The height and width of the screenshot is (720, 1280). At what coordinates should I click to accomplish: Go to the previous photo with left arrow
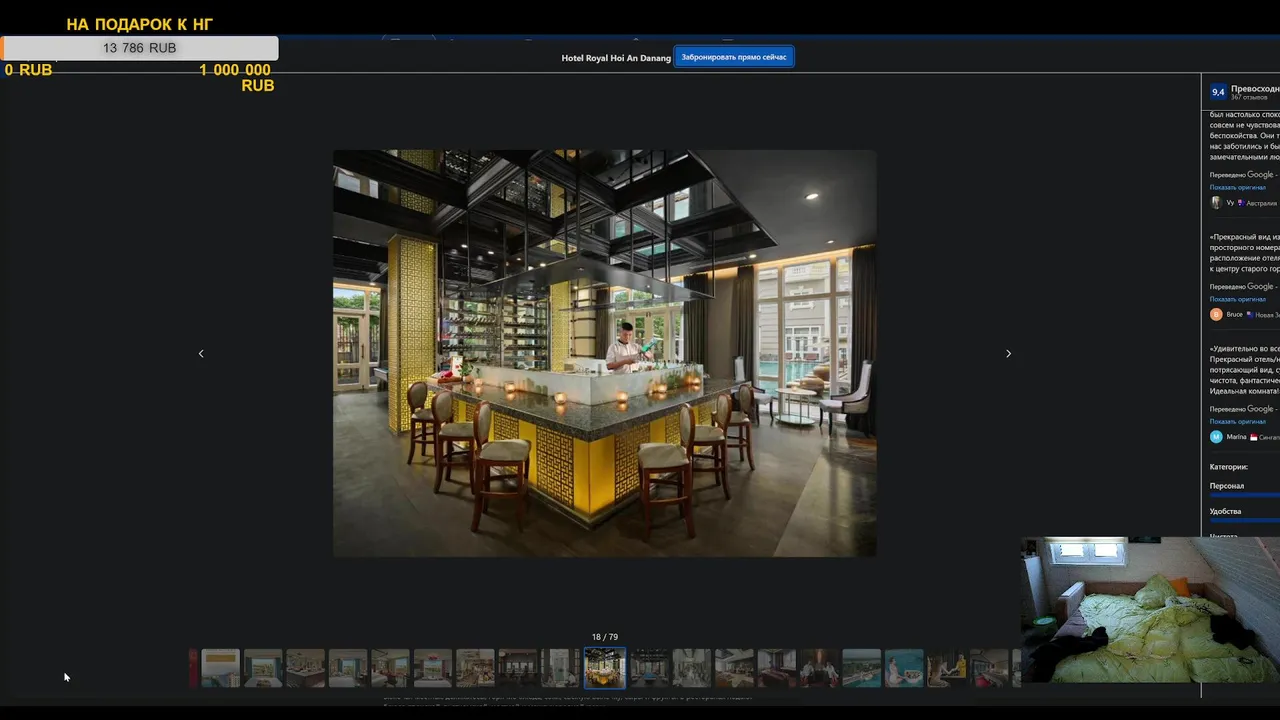pyautogui.click(x=201, y=354)
